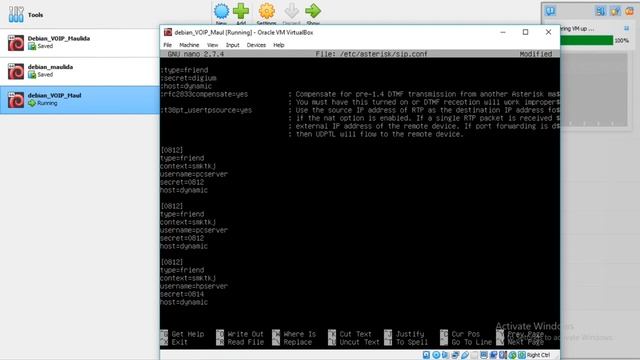640x360 pixels.
Task: Open Settings via the orange gear icon
Action: point(267,11)
